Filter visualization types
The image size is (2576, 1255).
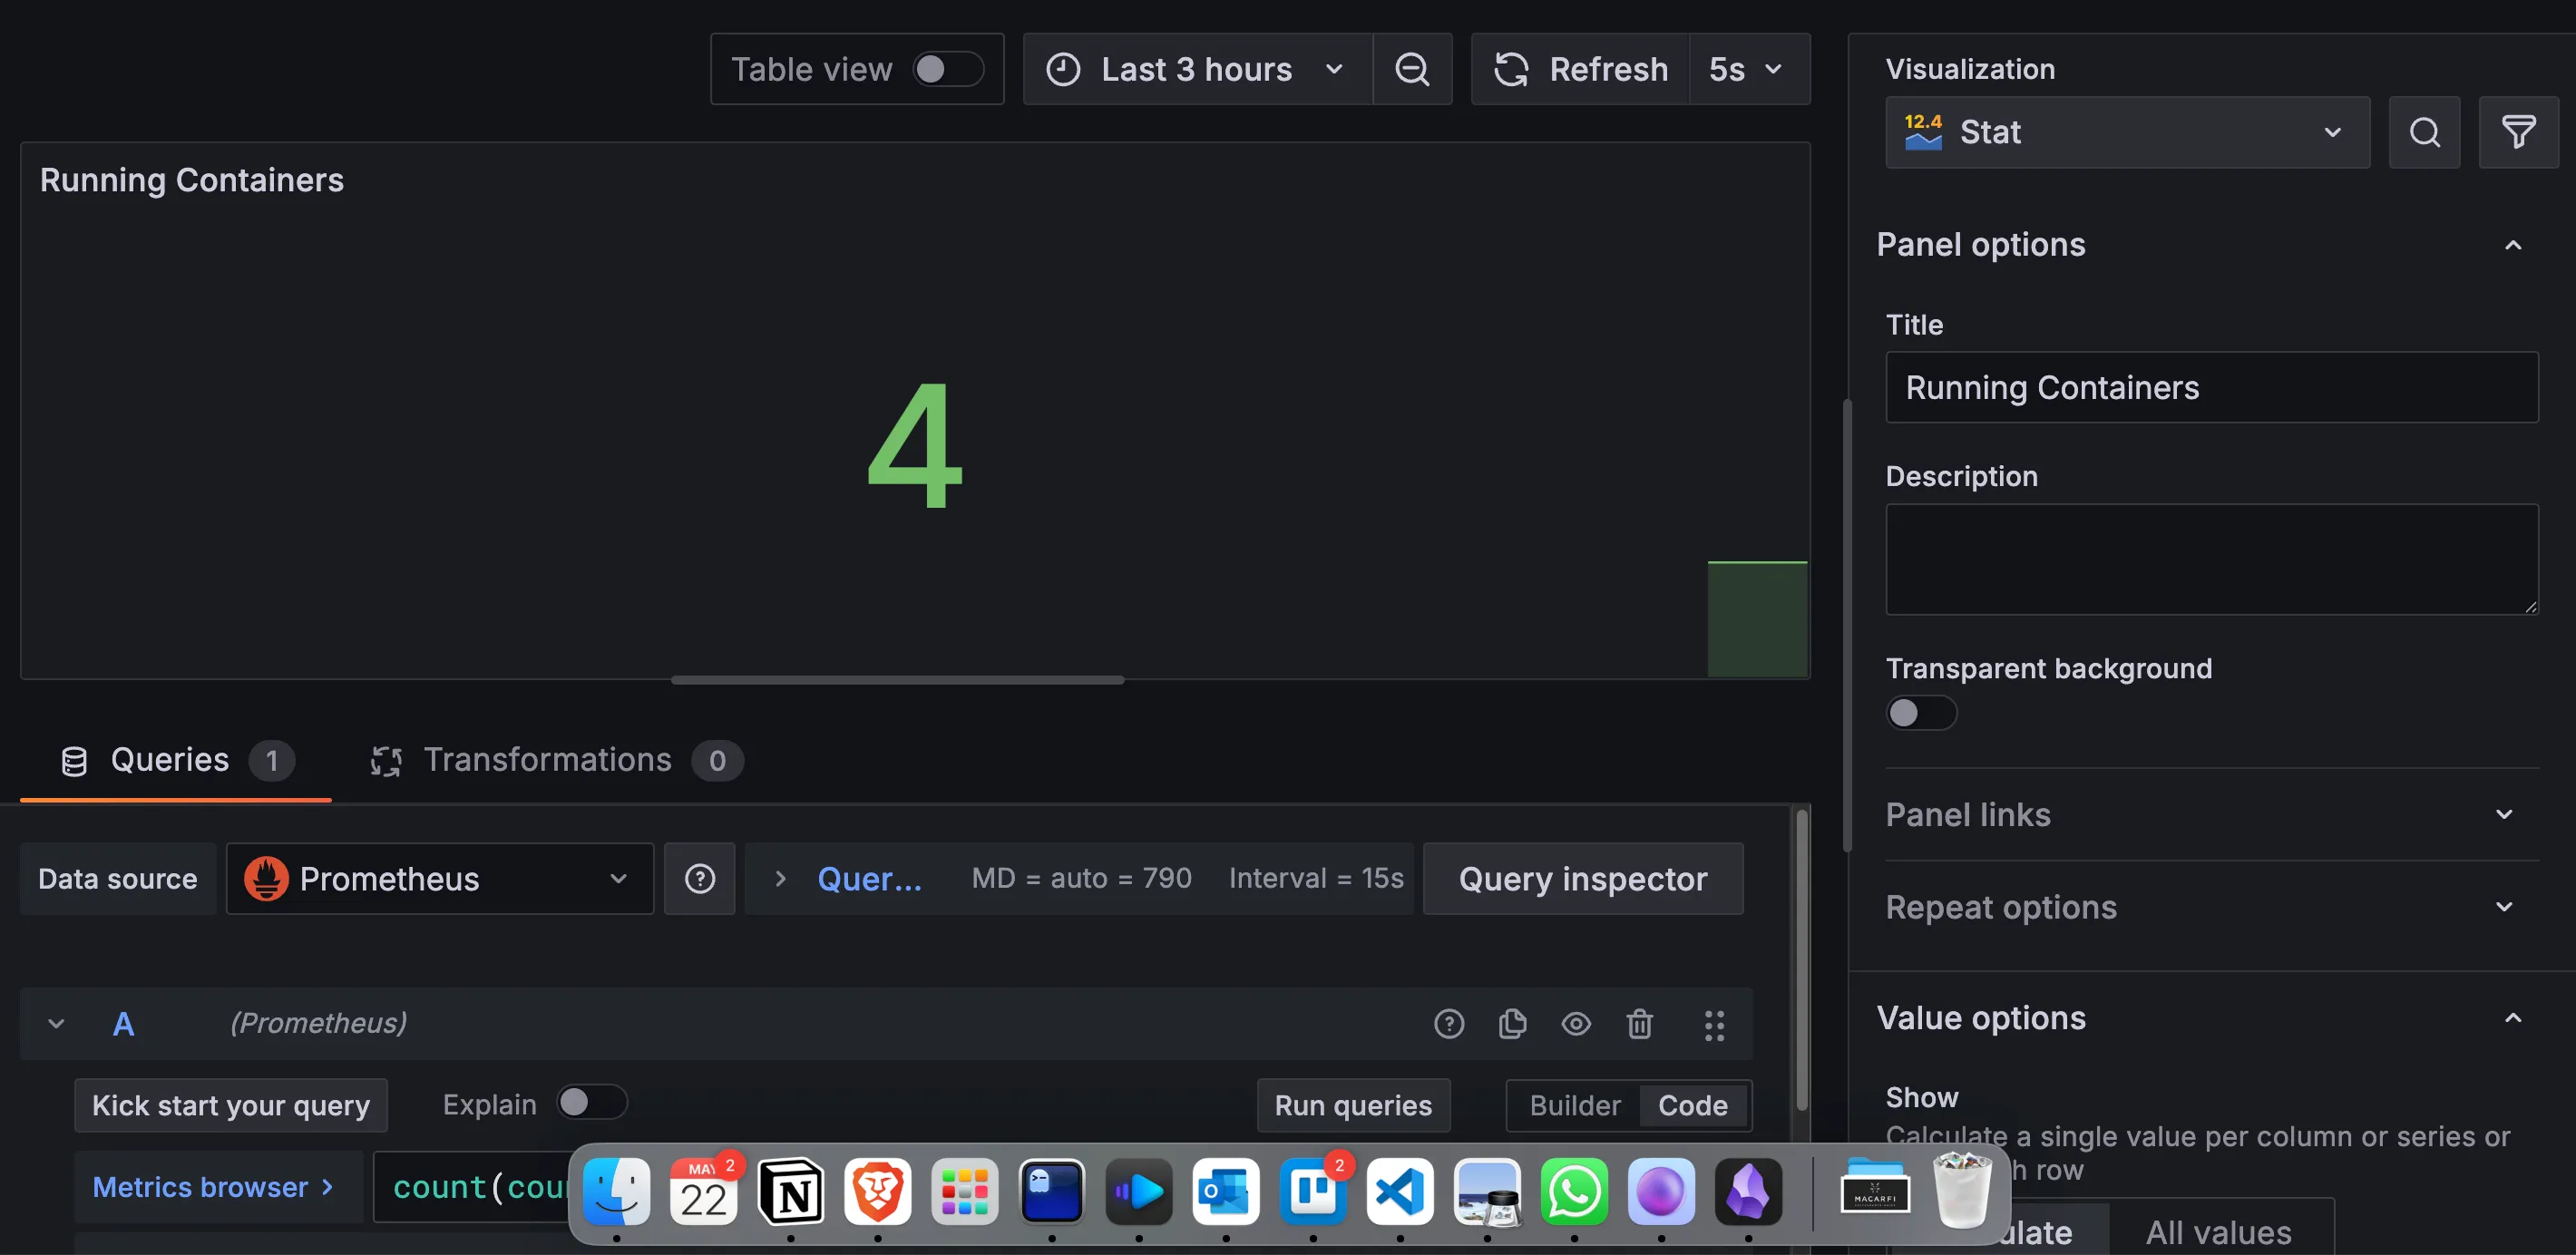2518,131
